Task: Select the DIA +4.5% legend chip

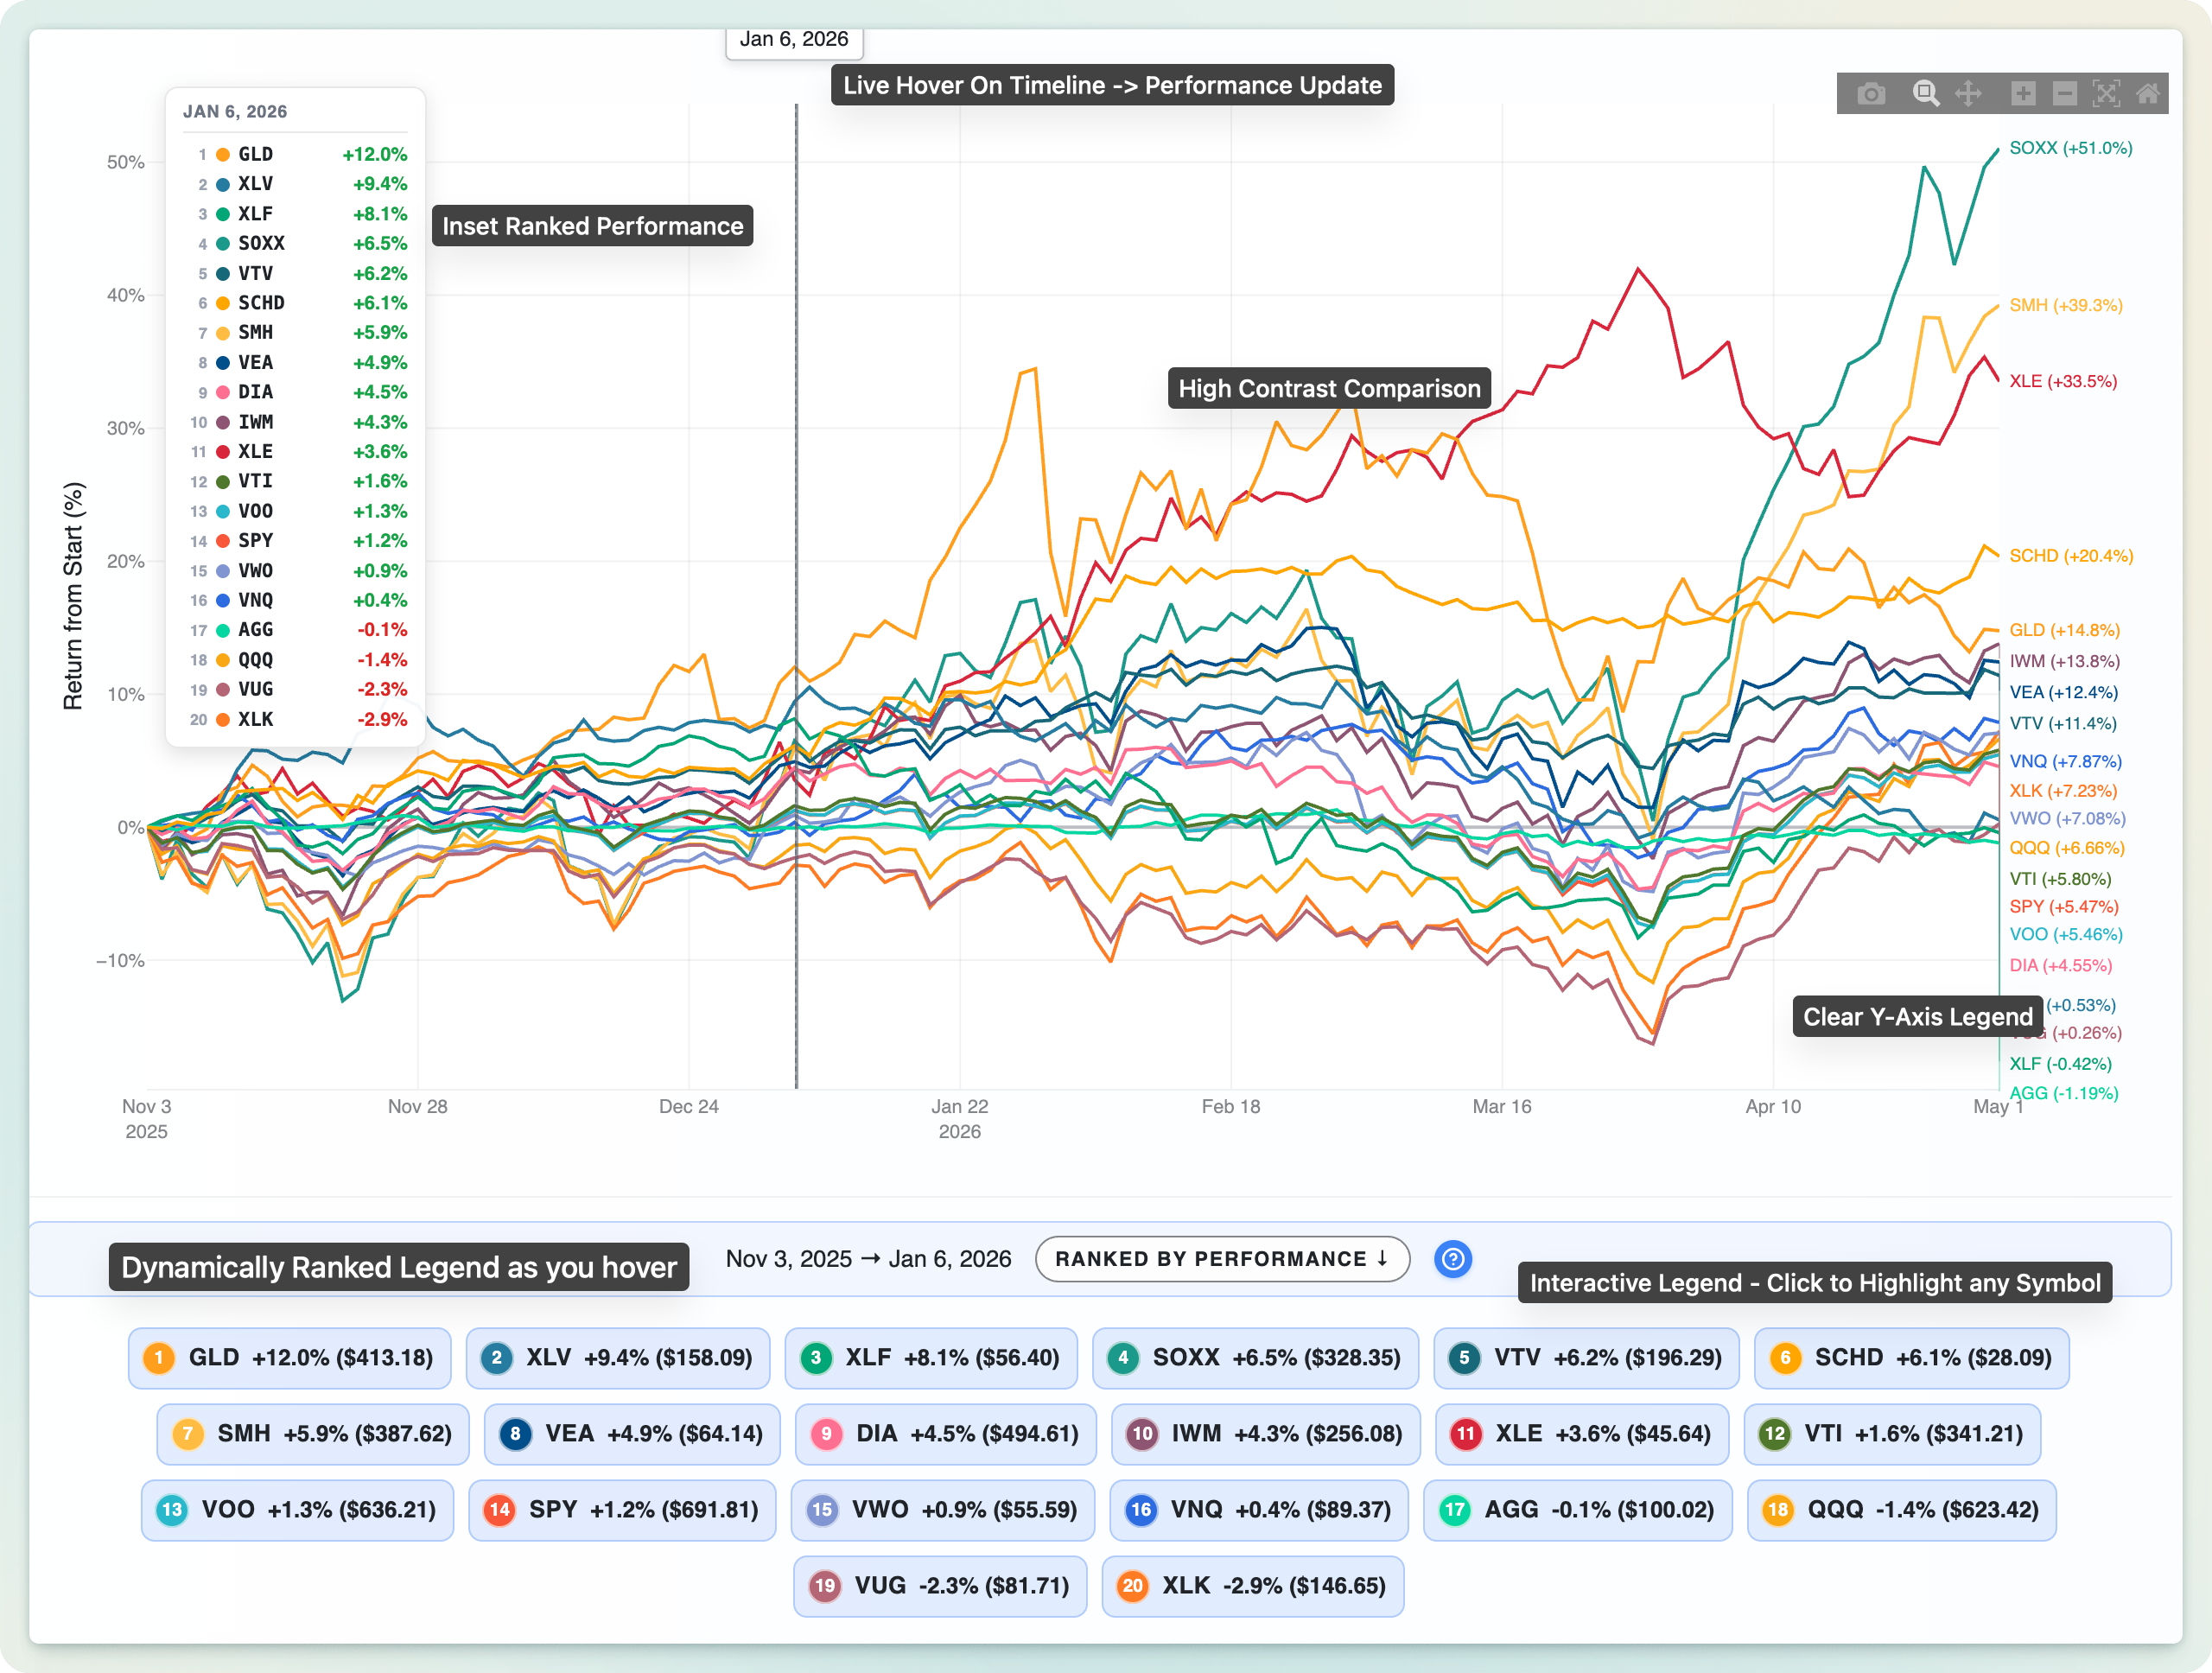Action: (x=945, y=1433)
